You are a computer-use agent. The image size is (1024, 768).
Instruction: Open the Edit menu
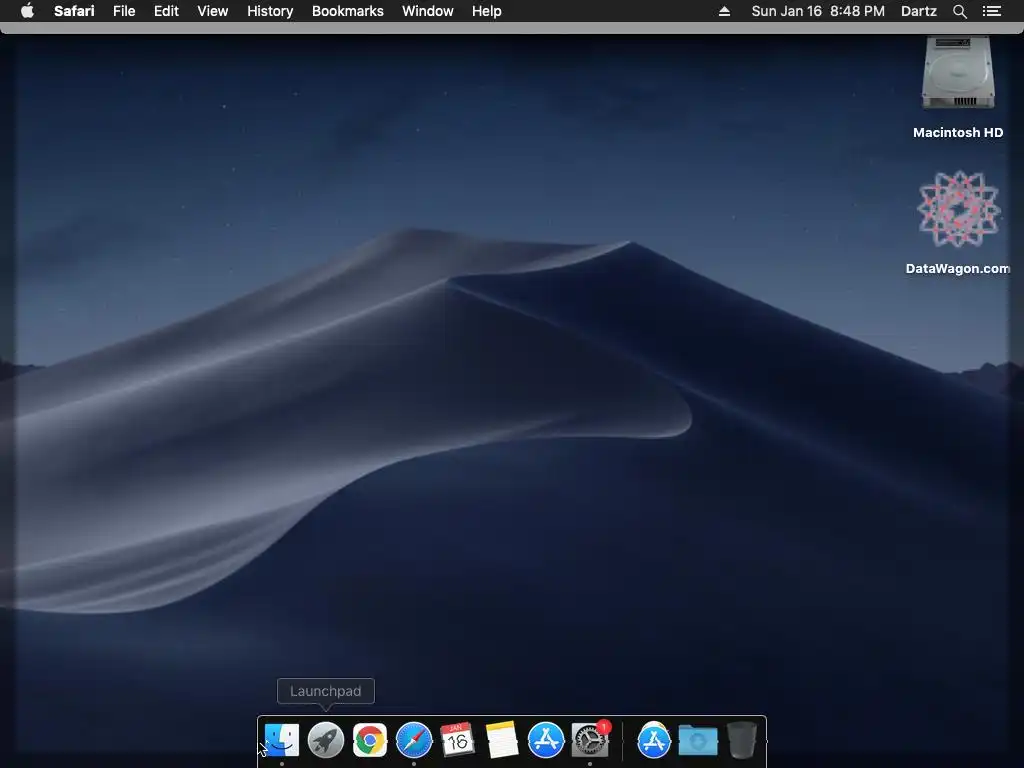pos(166,11)
